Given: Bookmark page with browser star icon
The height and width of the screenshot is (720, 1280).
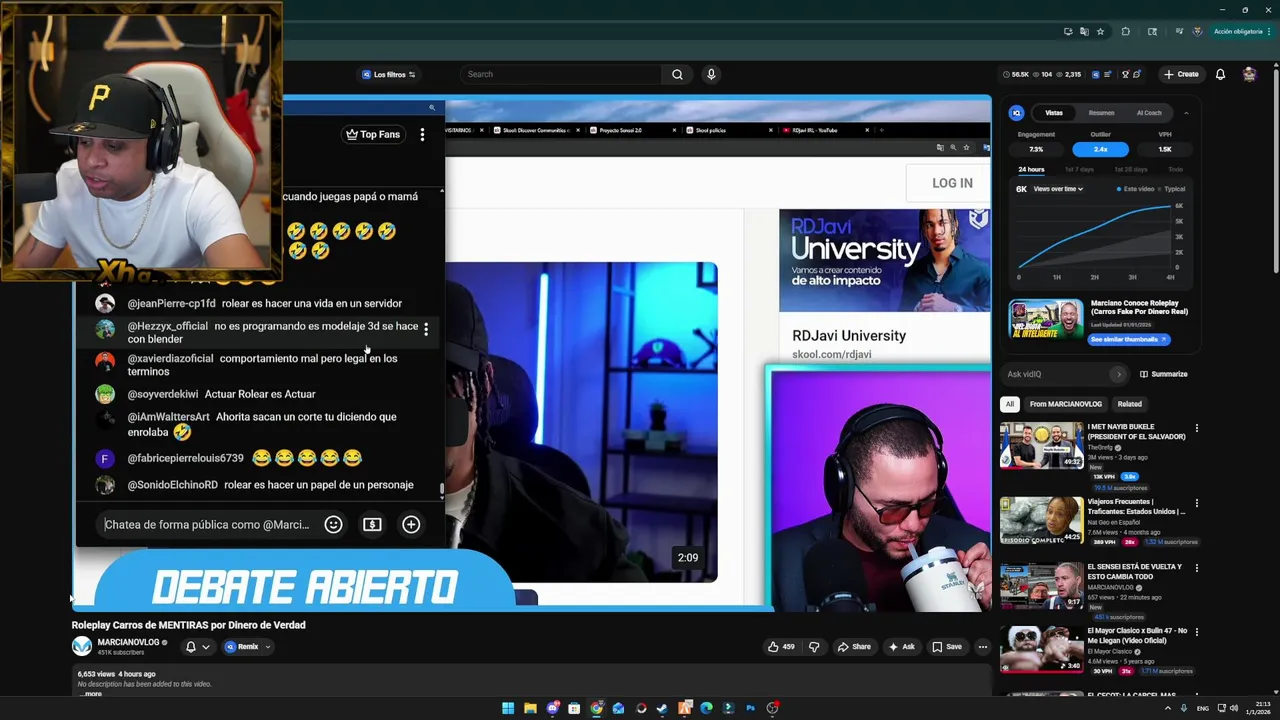Looking at the screenshot, I should pos(1100,31).
